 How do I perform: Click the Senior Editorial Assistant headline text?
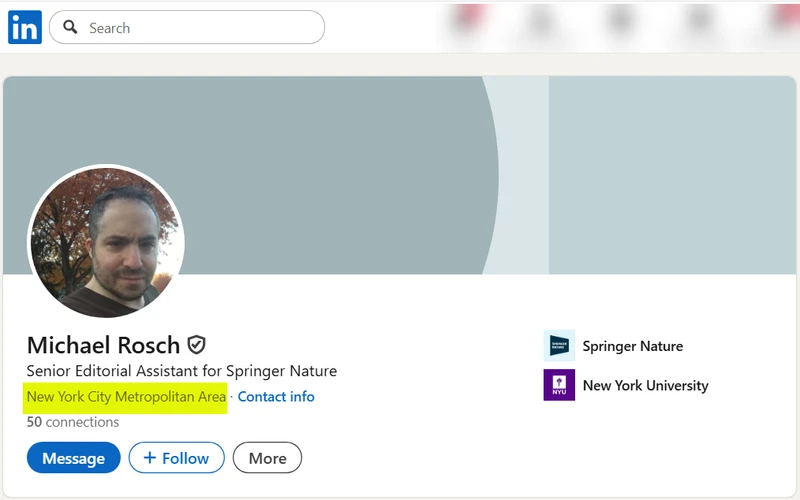(182, 371)
